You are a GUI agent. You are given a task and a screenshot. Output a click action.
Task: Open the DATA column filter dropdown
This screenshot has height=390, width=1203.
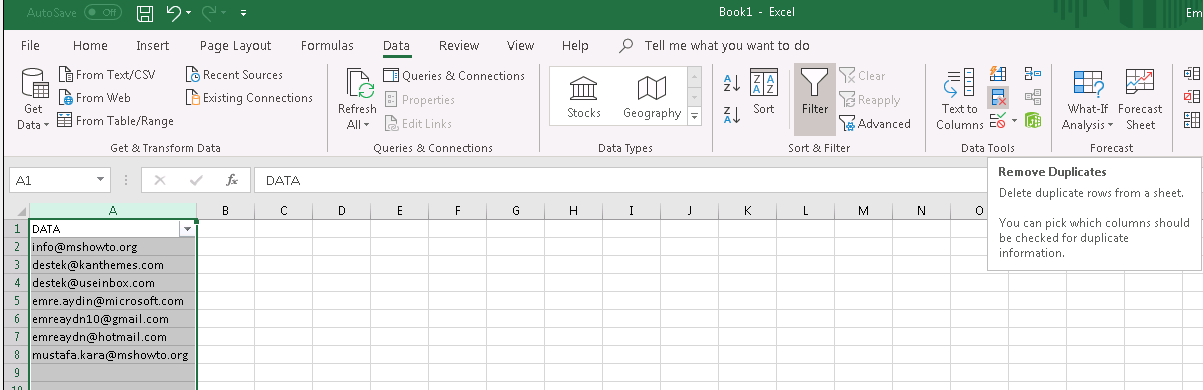click(187, 229)
